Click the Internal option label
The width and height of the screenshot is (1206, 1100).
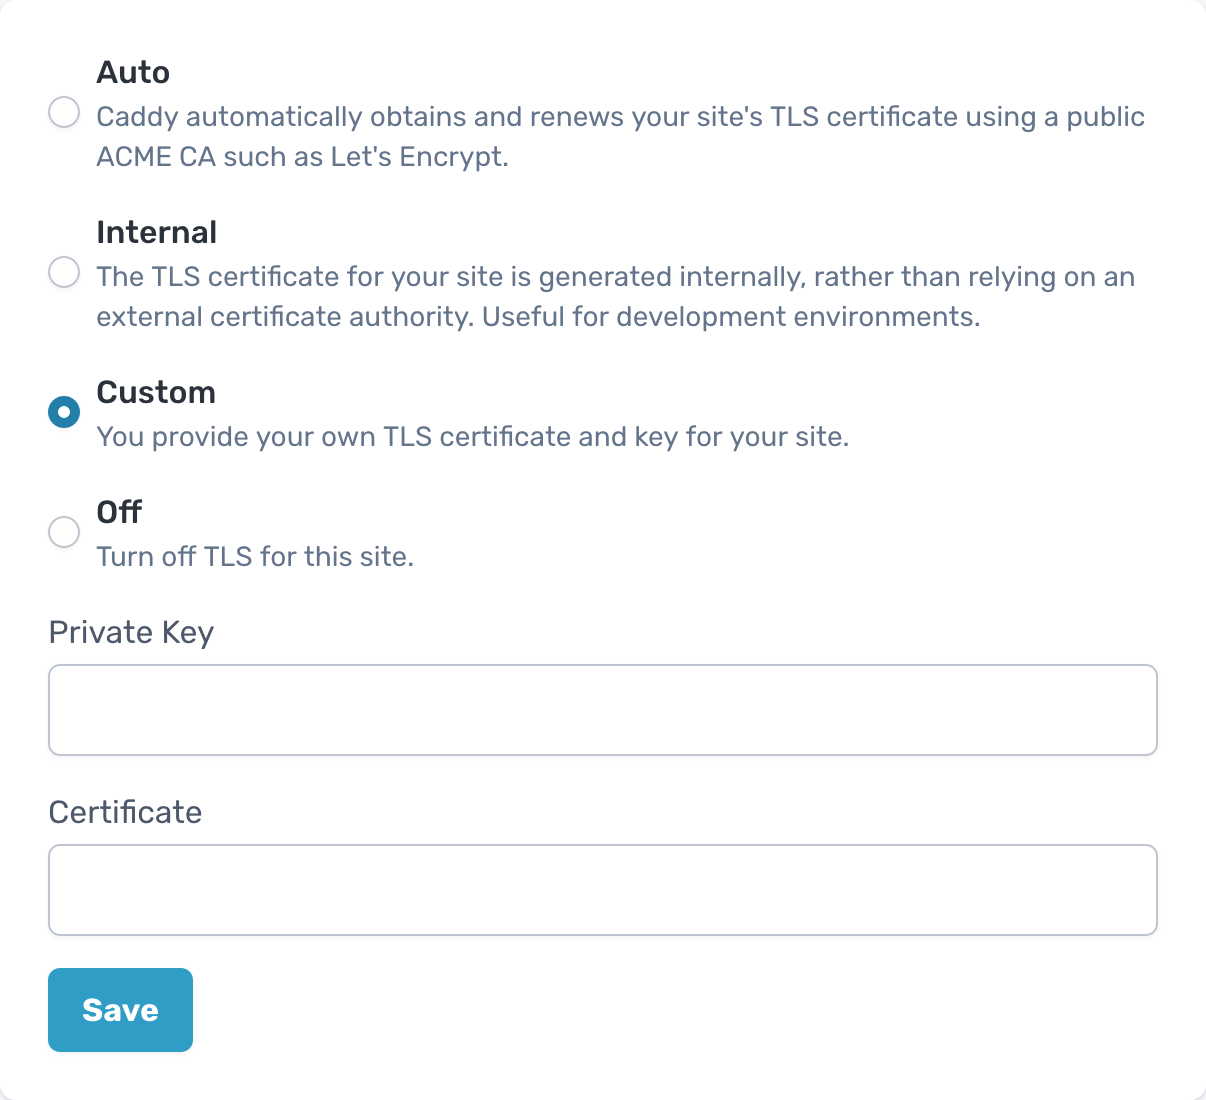(156, 232)
